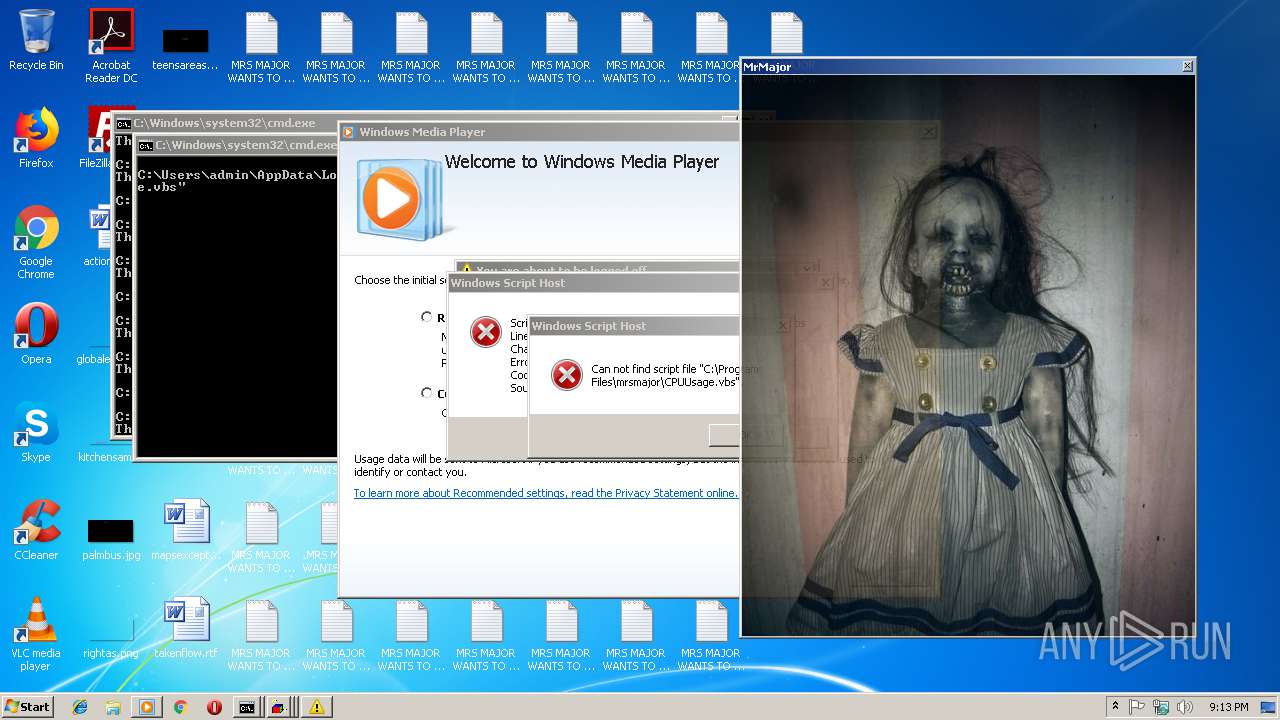Launch Acrobat Reader DC from desktop

pyautogui.click(x=111, y=45)
